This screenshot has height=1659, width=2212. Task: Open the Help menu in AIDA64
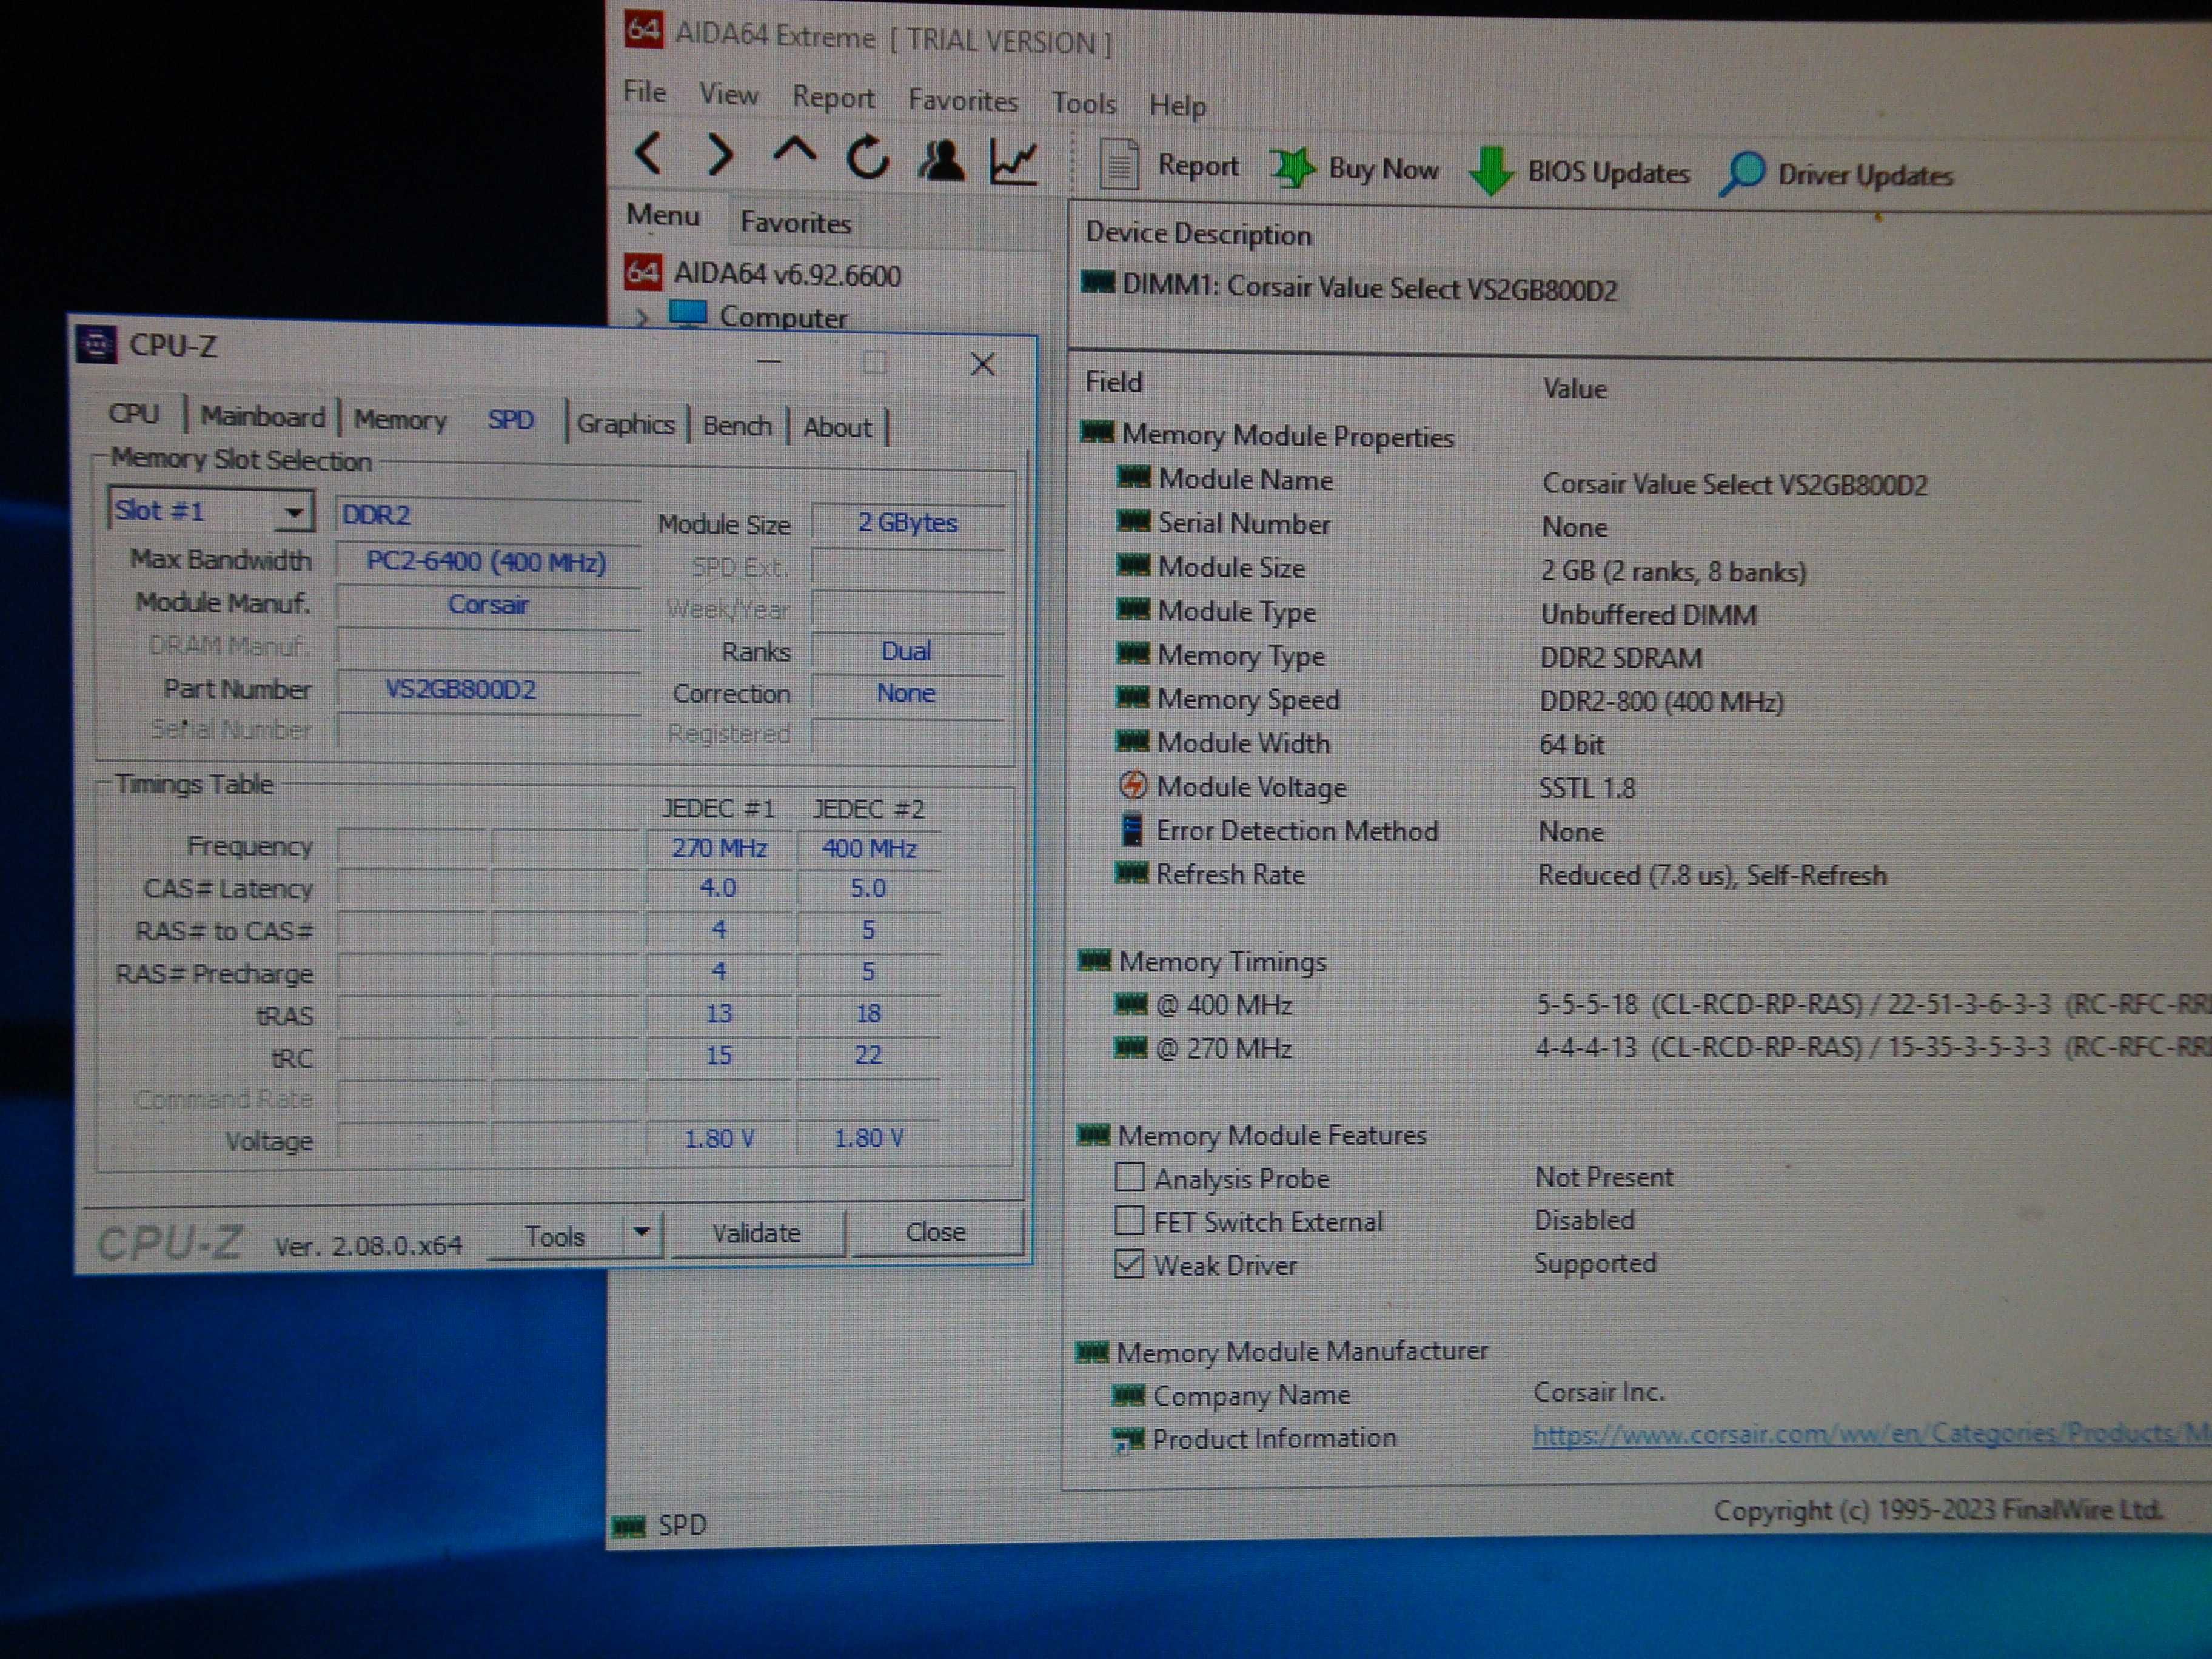[1177, 105]
